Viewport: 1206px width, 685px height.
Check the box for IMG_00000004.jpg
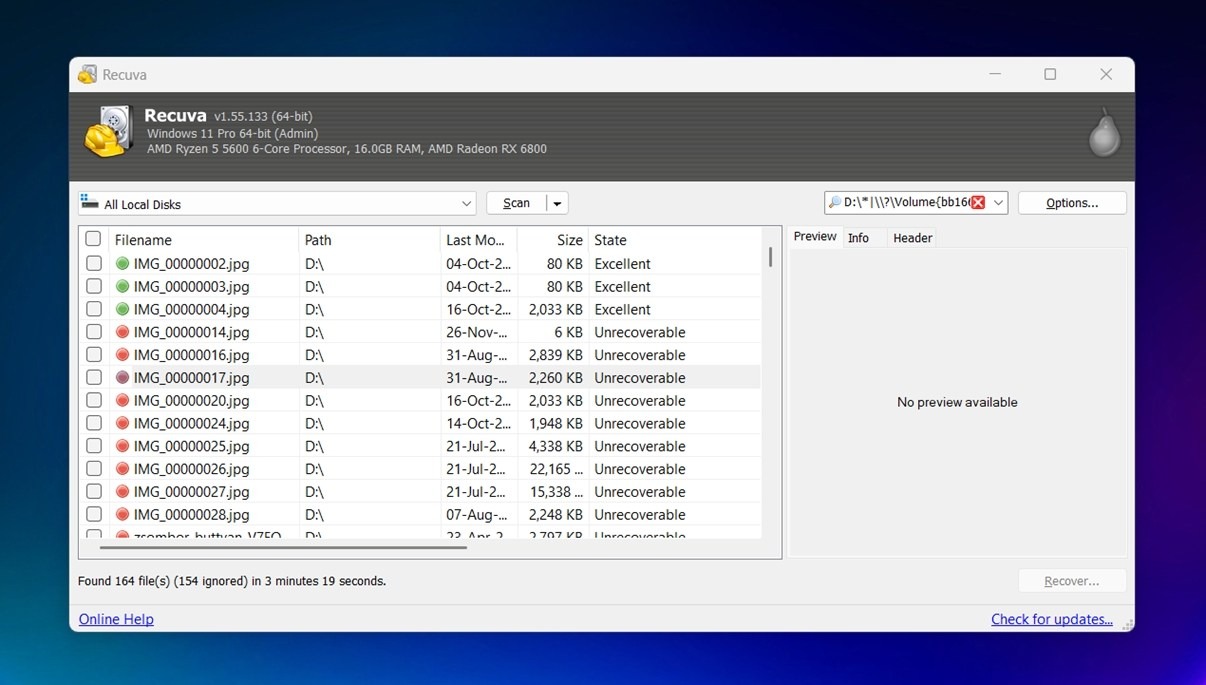point(93,309)
